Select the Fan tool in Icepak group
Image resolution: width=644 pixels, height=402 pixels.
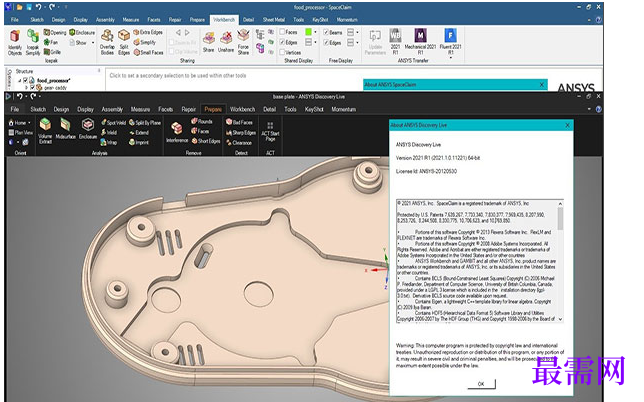point(51,42)
